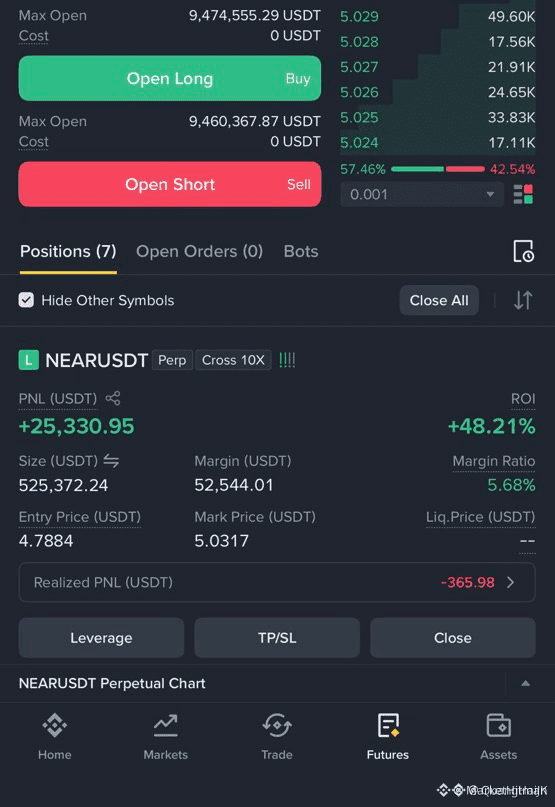Click the long/short ratio bar

pos(438,169)
